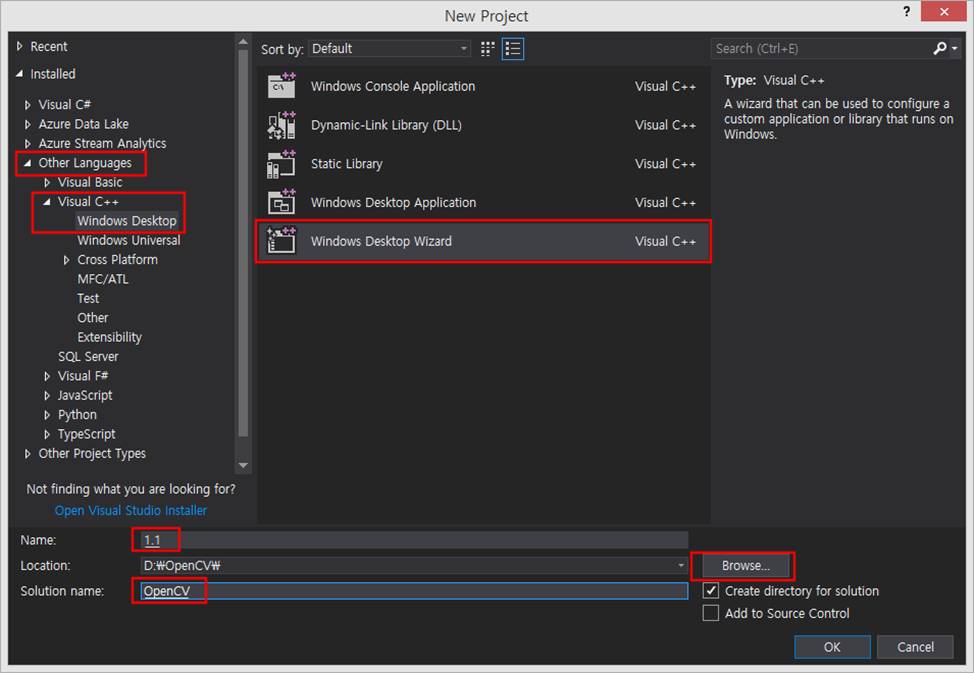Collapse the Visual C++ tree node
This screenshot has width=974, height=673.
click(x=47, y=202)
